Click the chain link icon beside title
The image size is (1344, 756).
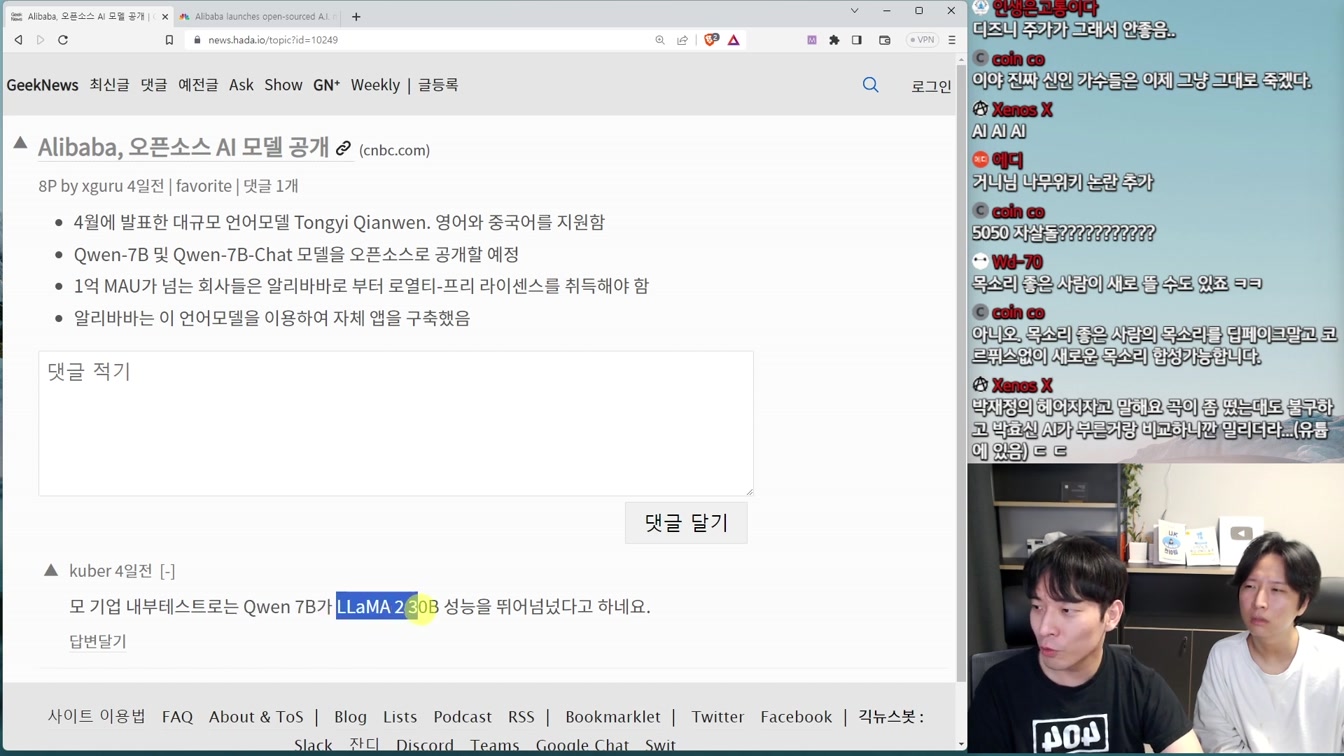click(343, 149)
